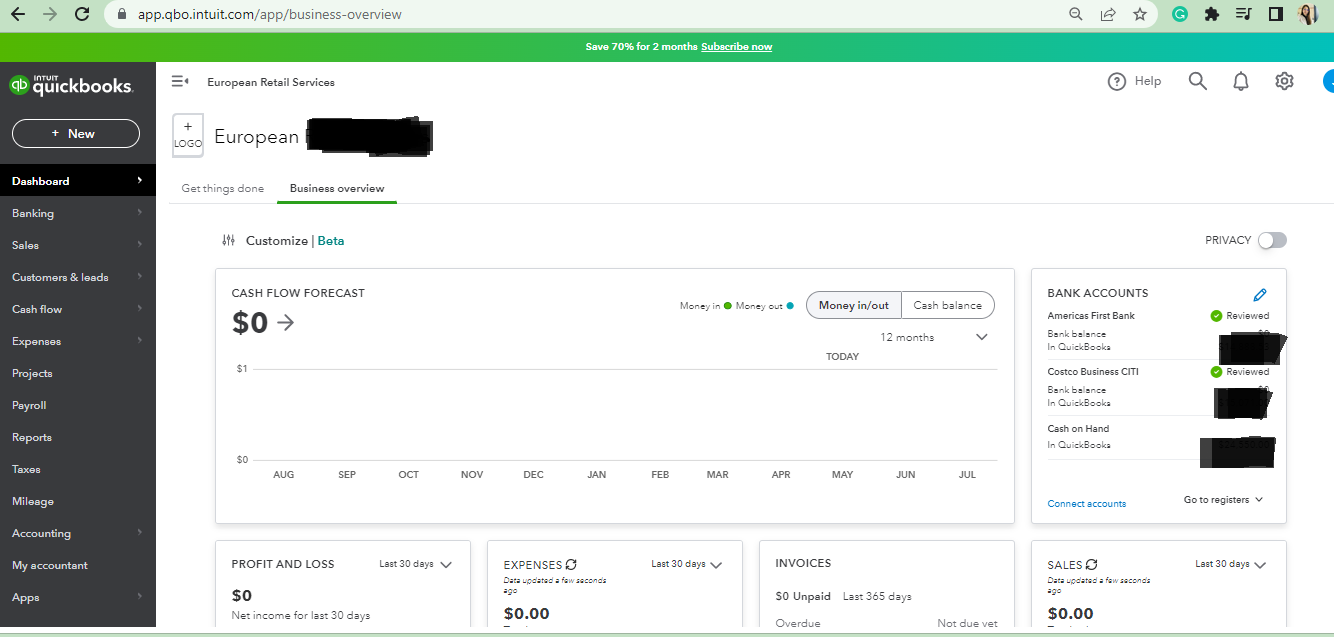
Task: Open Mileage in the sidebar
Action: coord(78,501)
